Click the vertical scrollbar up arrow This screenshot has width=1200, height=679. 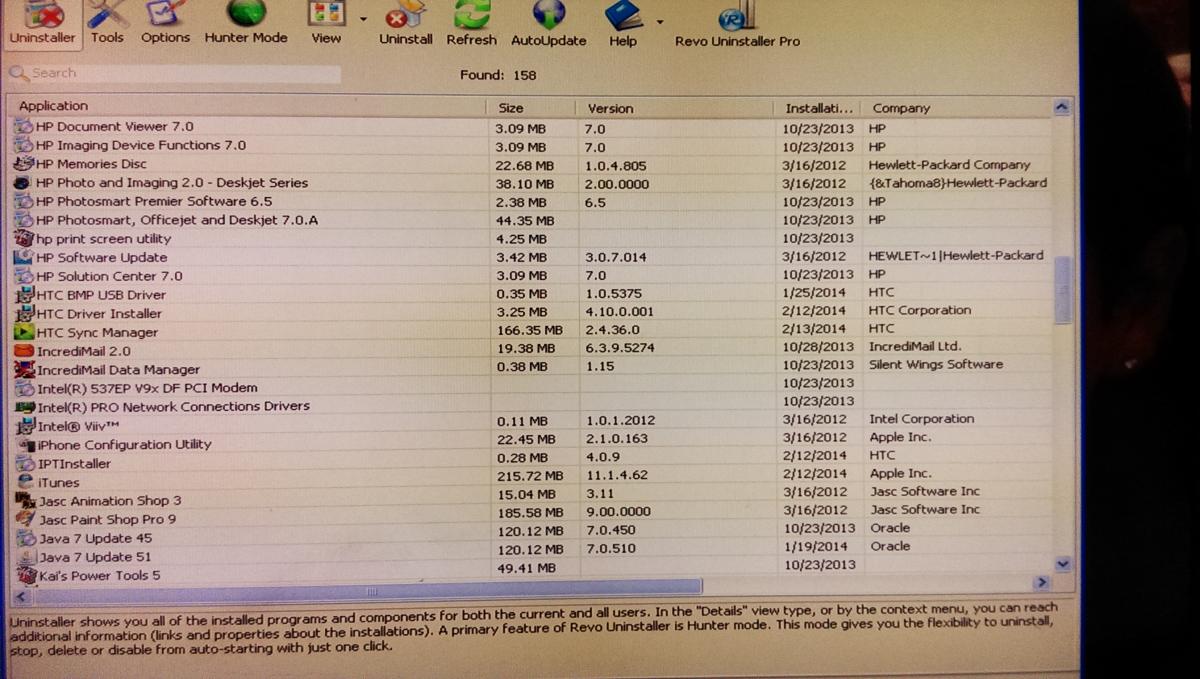click(1062, 108)
